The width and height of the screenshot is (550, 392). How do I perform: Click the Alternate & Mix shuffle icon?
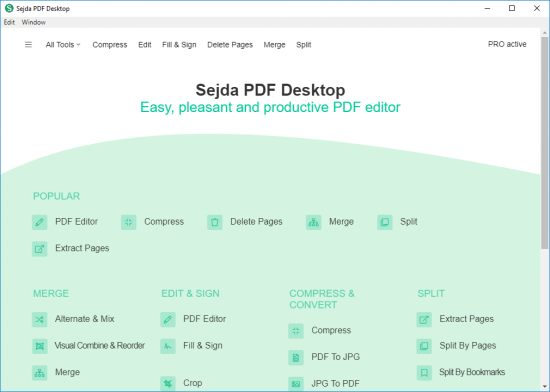click(x=40, y=319)
